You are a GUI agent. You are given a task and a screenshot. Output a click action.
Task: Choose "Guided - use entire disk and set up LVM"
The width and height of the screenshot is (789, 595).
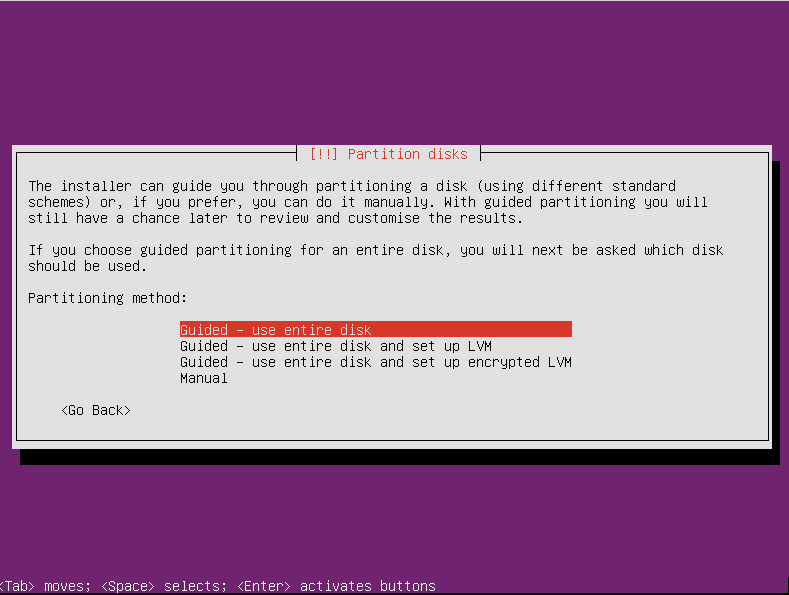point(336,346)
